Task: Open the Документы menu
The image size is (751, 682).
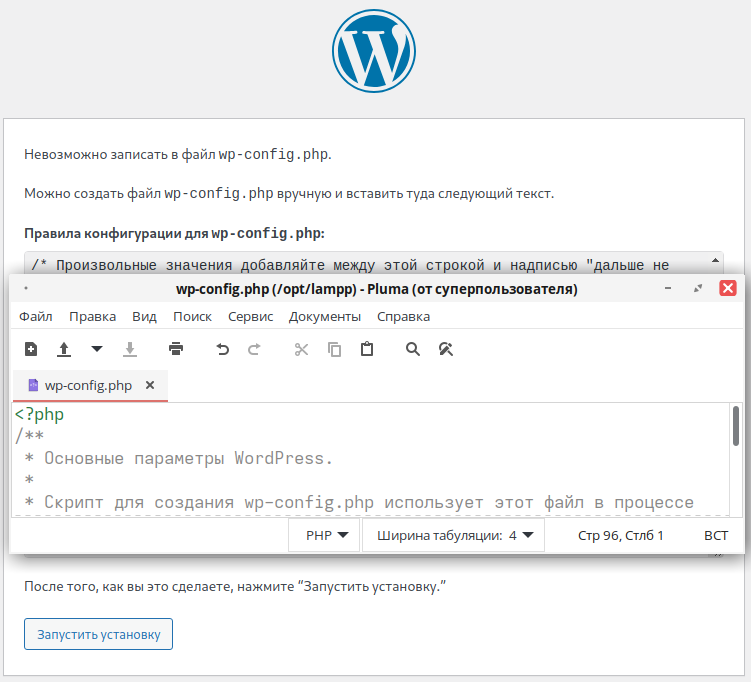Action: point(325,317)
